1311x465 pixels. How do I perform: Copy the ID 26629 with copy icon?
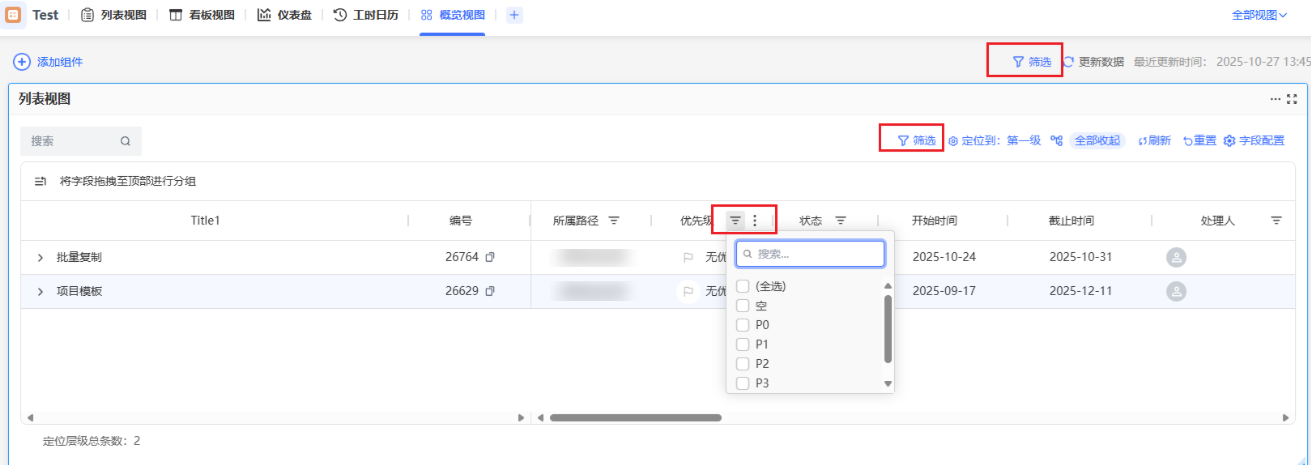coord(490,292)
